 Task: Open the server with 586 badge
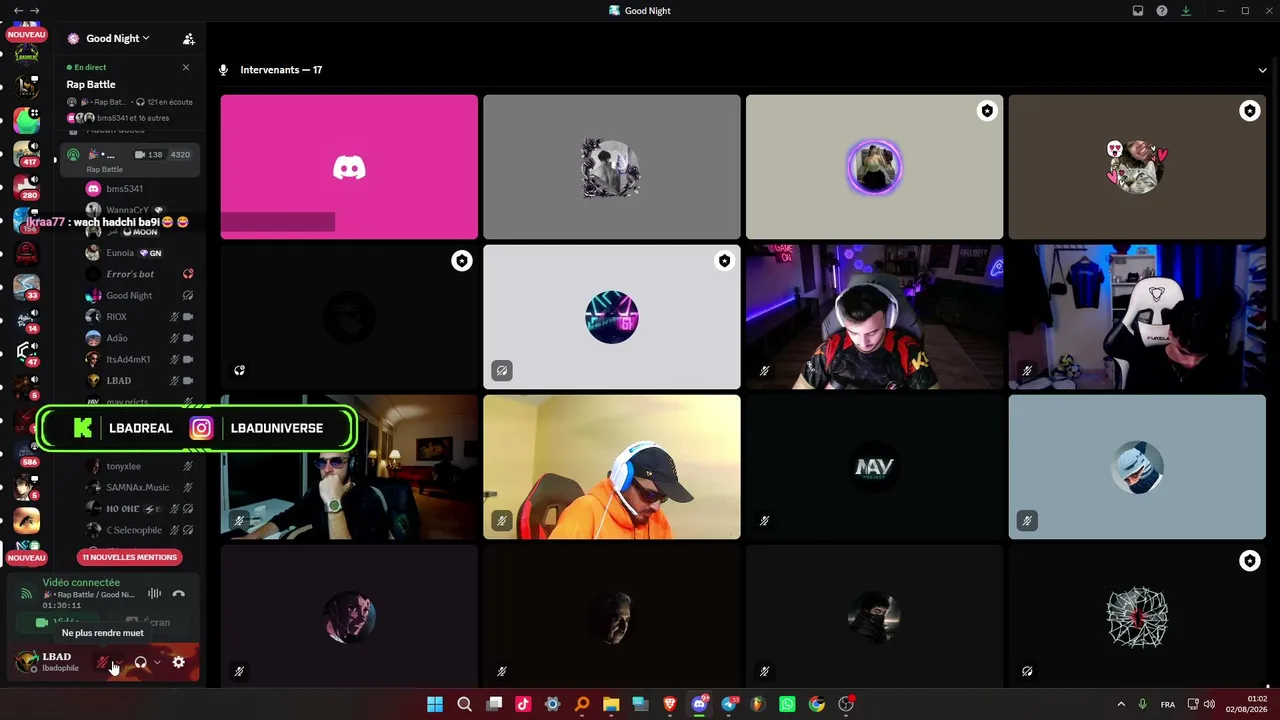[26, 454]
